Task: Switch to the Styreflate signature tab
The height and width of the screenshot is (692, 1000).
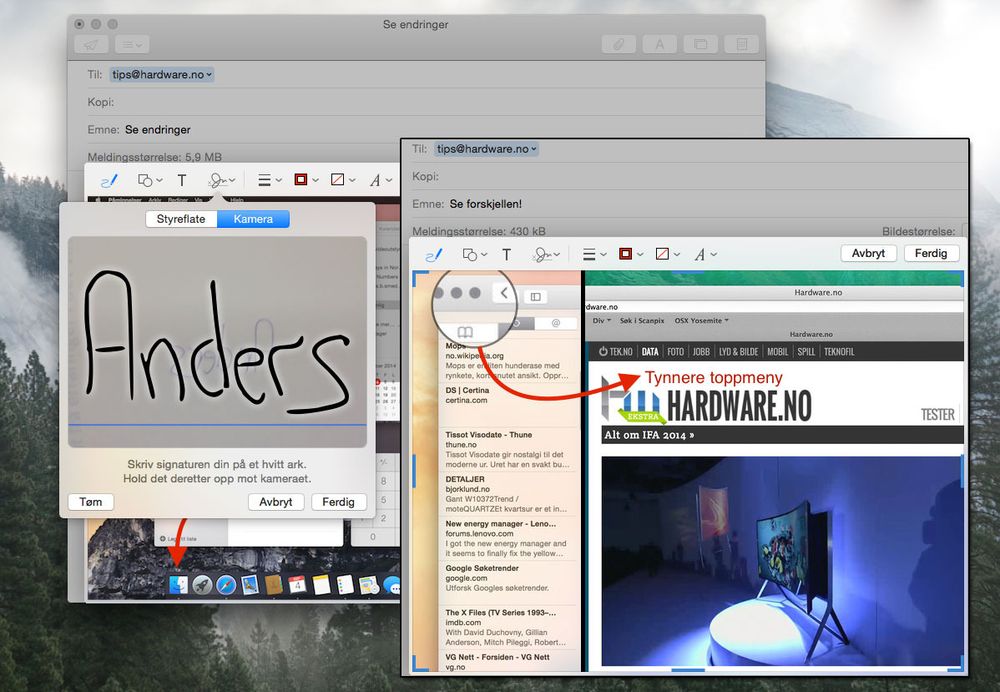Action: (181, 219)
